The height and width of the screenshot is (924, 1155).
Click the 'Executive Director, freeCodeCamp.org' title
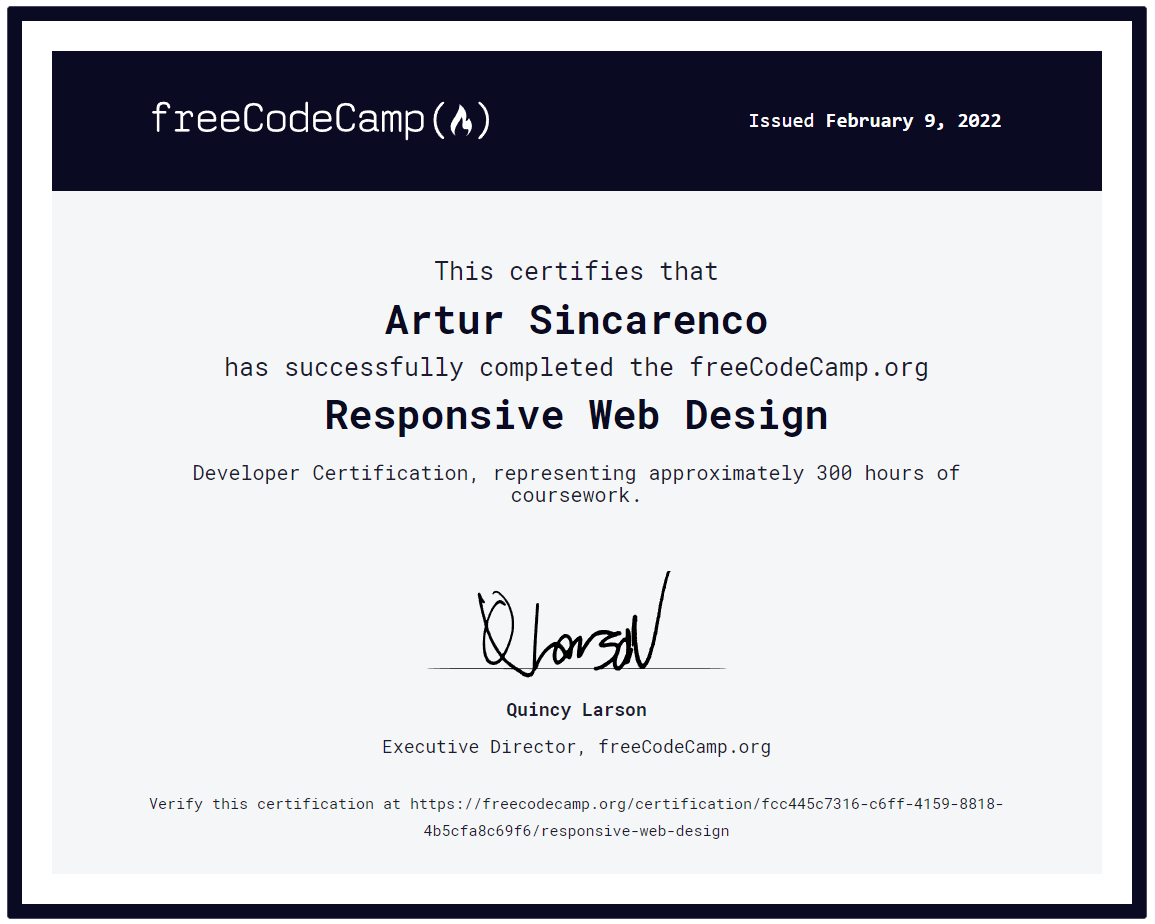(576, 746)
